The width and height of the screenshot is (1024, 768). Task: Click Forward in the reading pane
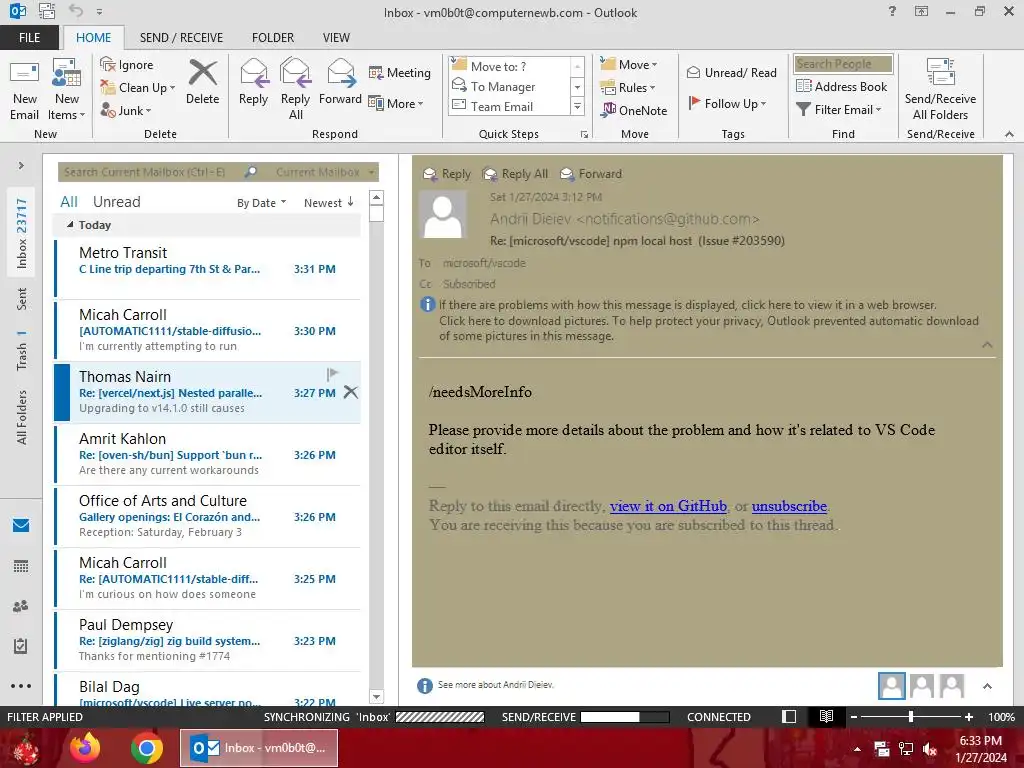coord(592,174)
